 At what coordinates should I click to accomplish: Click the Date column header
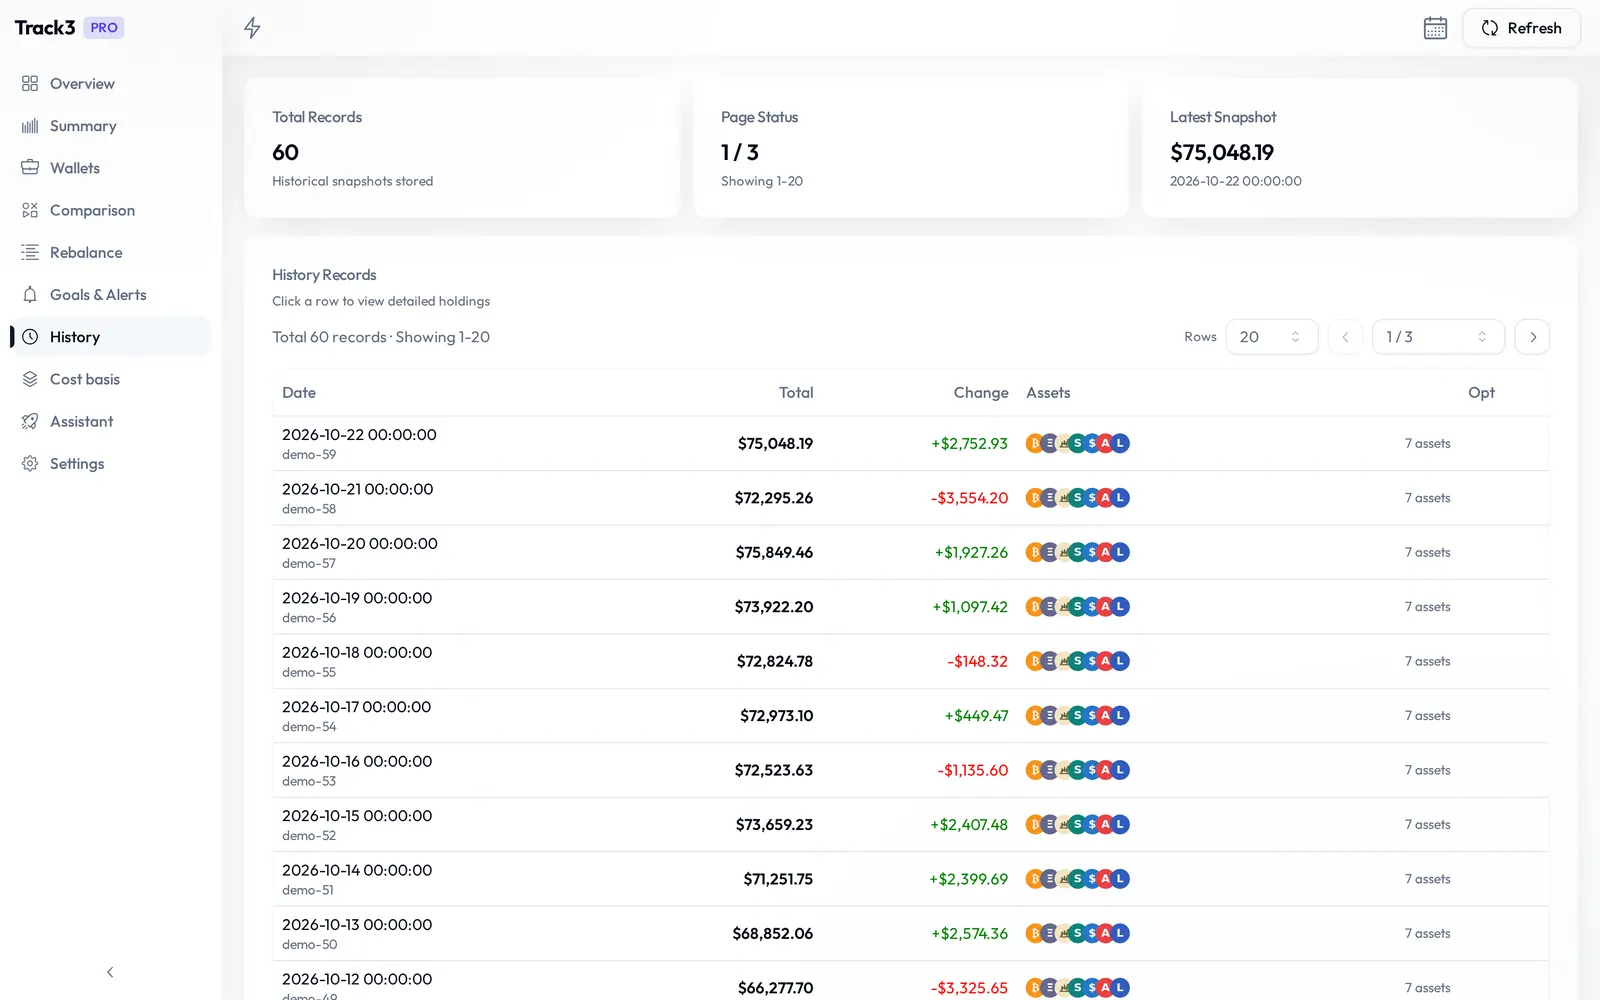[299, 393]
